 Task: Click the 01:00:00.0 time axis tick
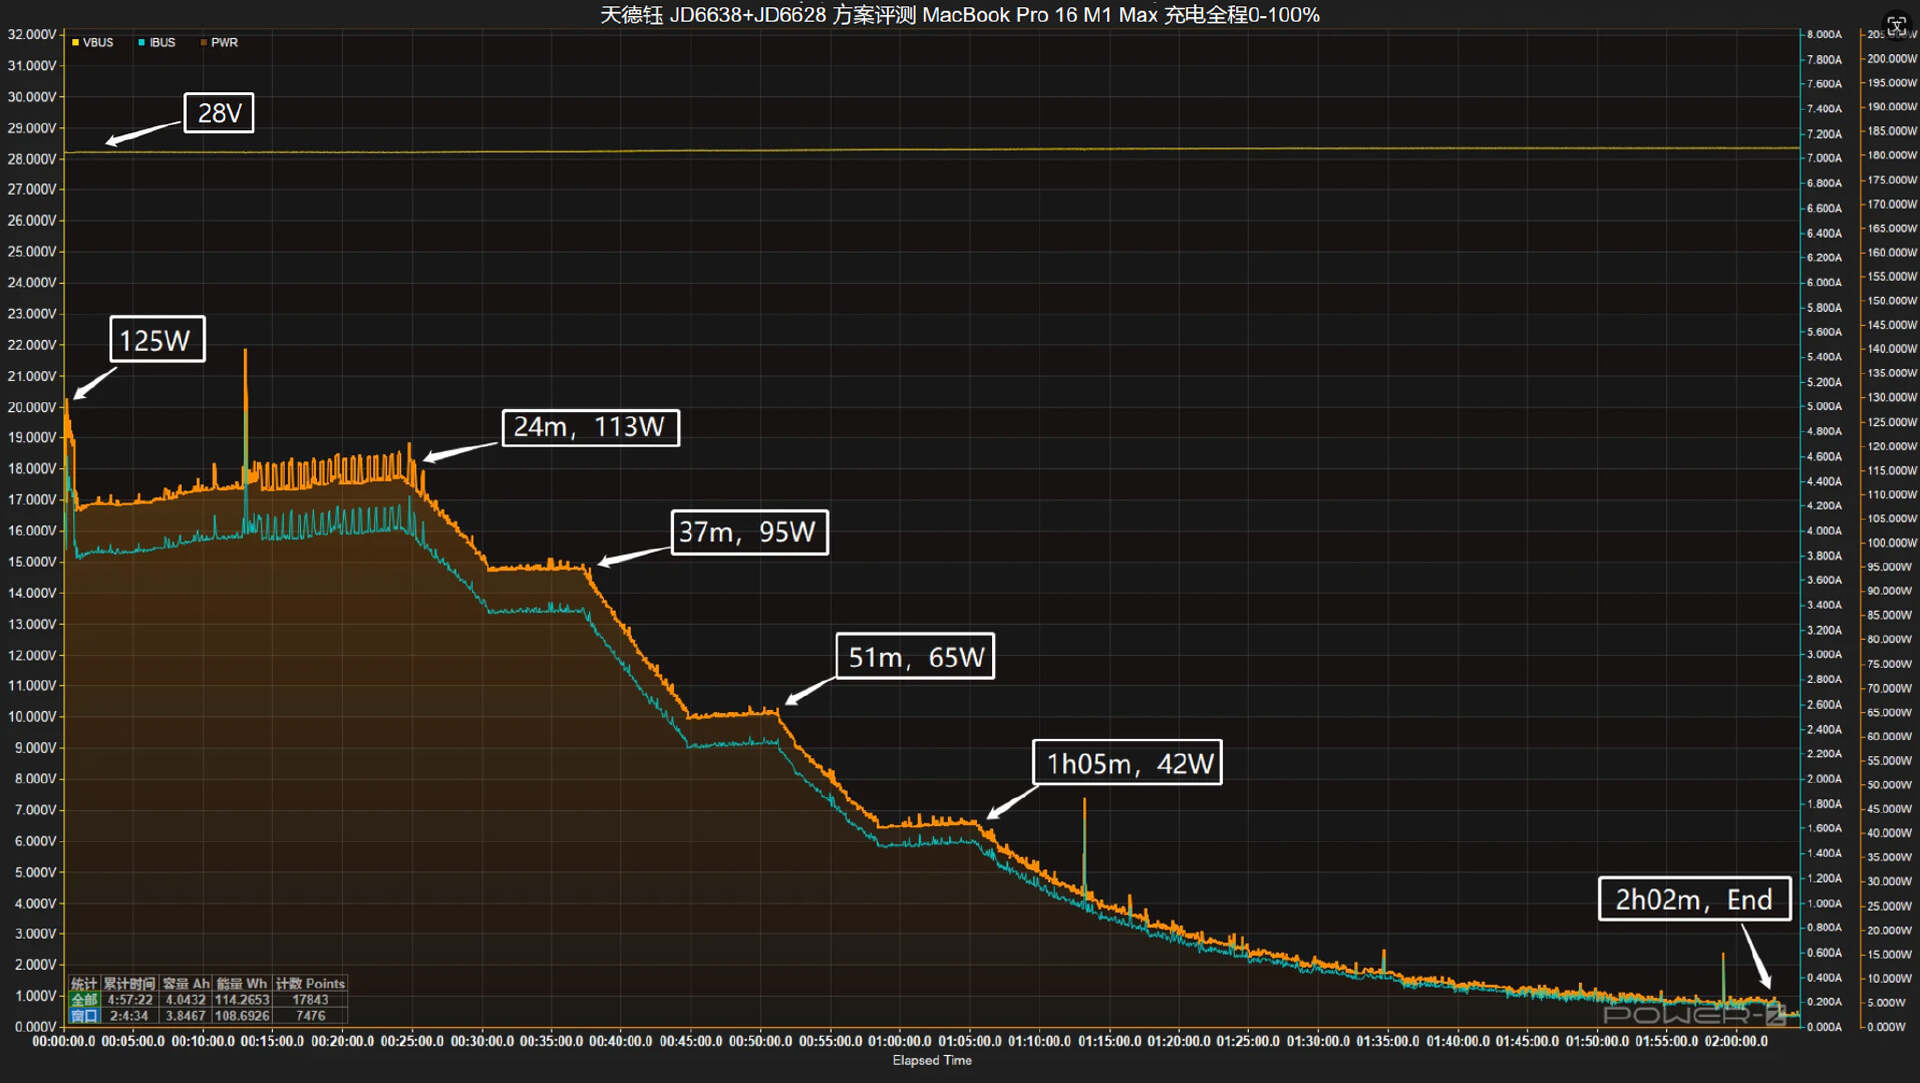[900, 1041]
